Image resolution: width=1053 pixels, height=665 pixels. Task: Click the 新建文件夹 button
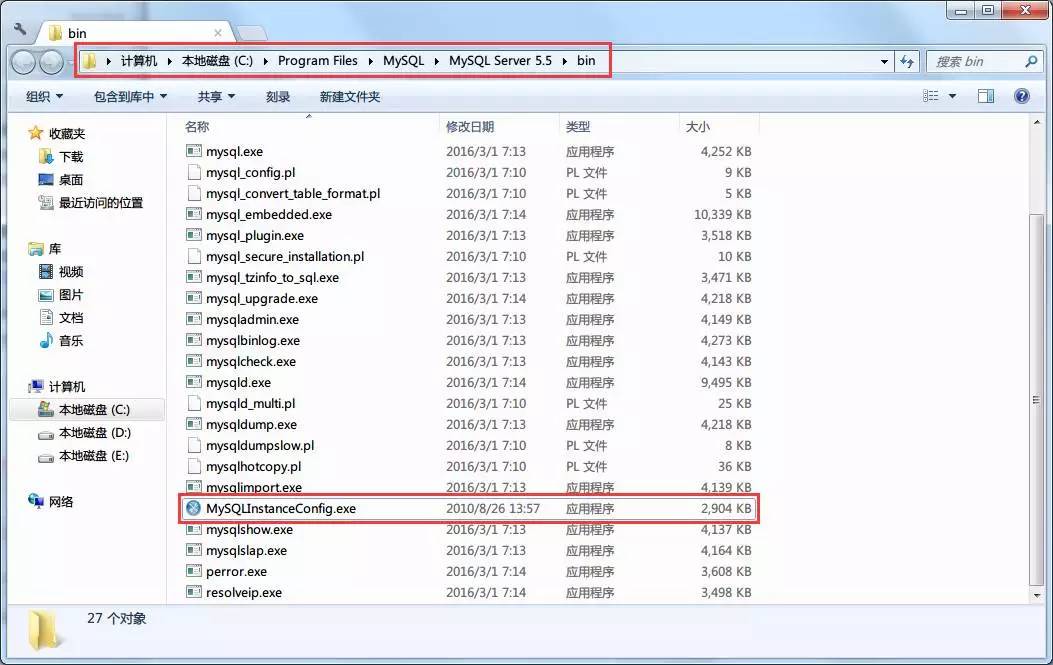point(350,97)
